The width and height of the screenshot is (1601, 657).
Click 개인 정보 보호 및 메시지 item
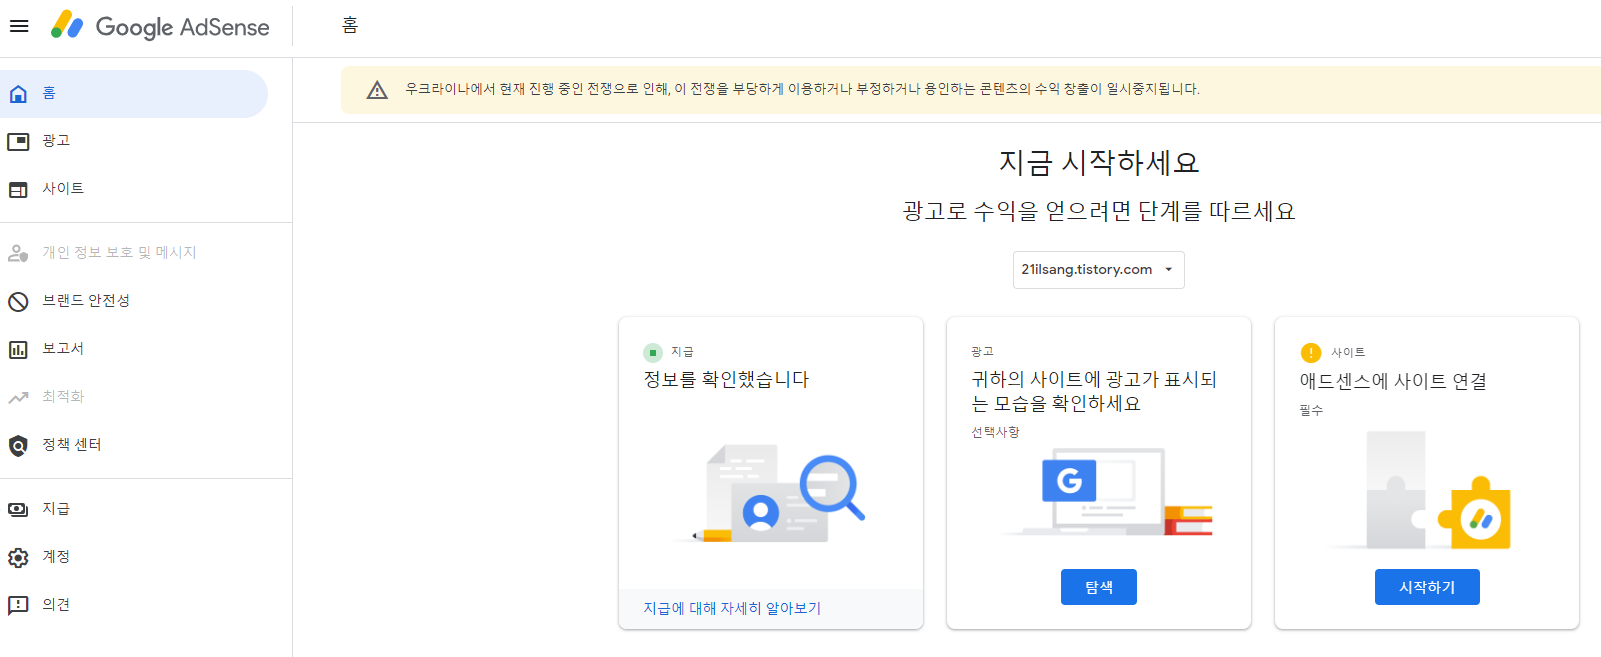click(x=134, y=253)
